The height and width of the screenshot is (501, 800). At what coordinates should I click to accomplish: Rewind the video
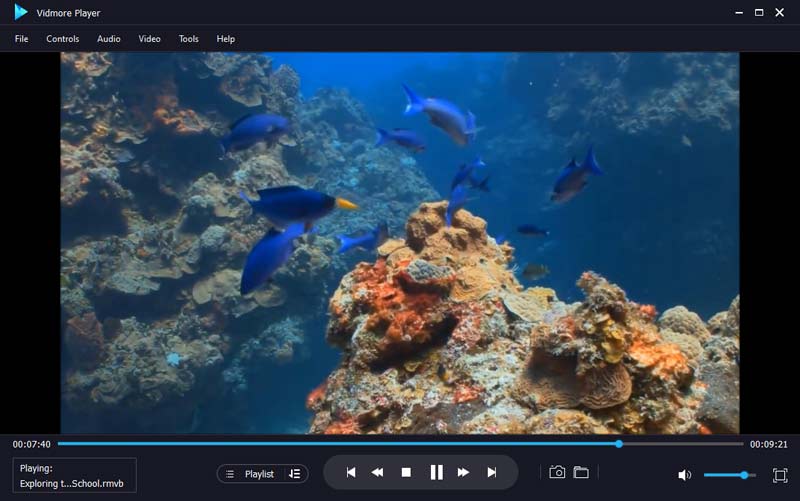click(378, 473)
